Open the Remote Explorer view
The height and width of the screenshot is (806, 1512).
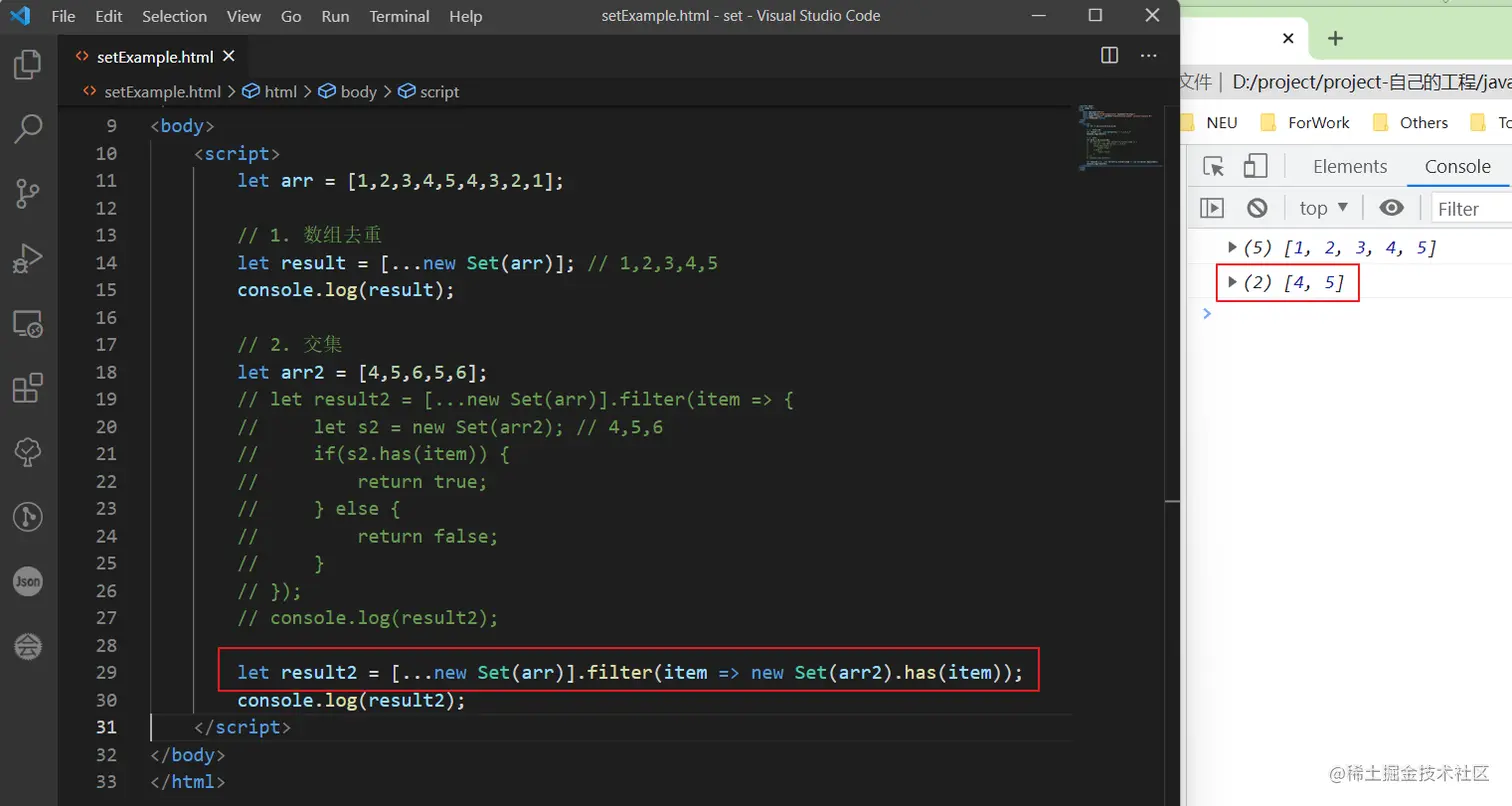28,323
